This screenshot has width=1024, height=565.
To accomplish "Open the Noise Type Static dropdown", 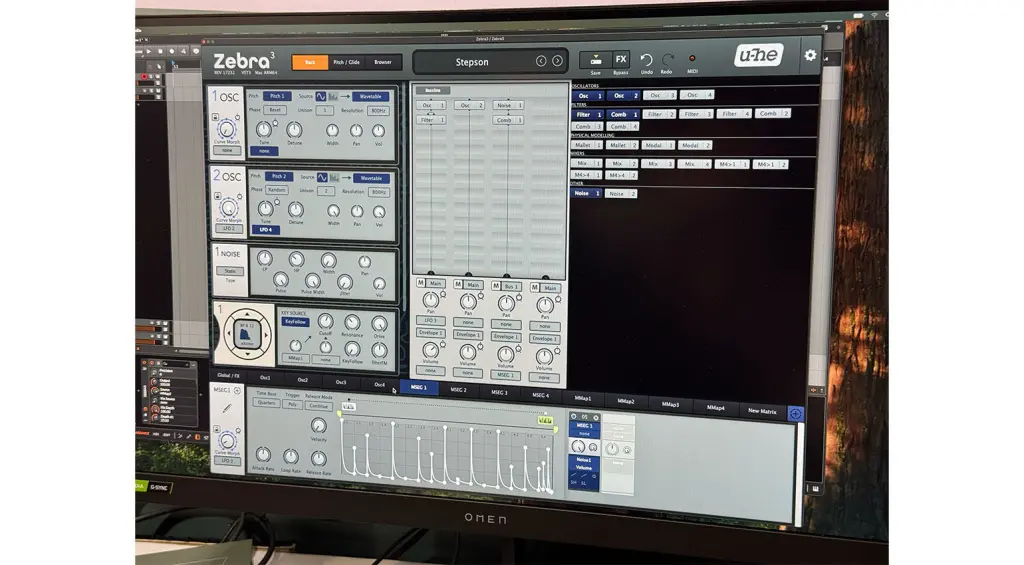I will click(230, 271).
